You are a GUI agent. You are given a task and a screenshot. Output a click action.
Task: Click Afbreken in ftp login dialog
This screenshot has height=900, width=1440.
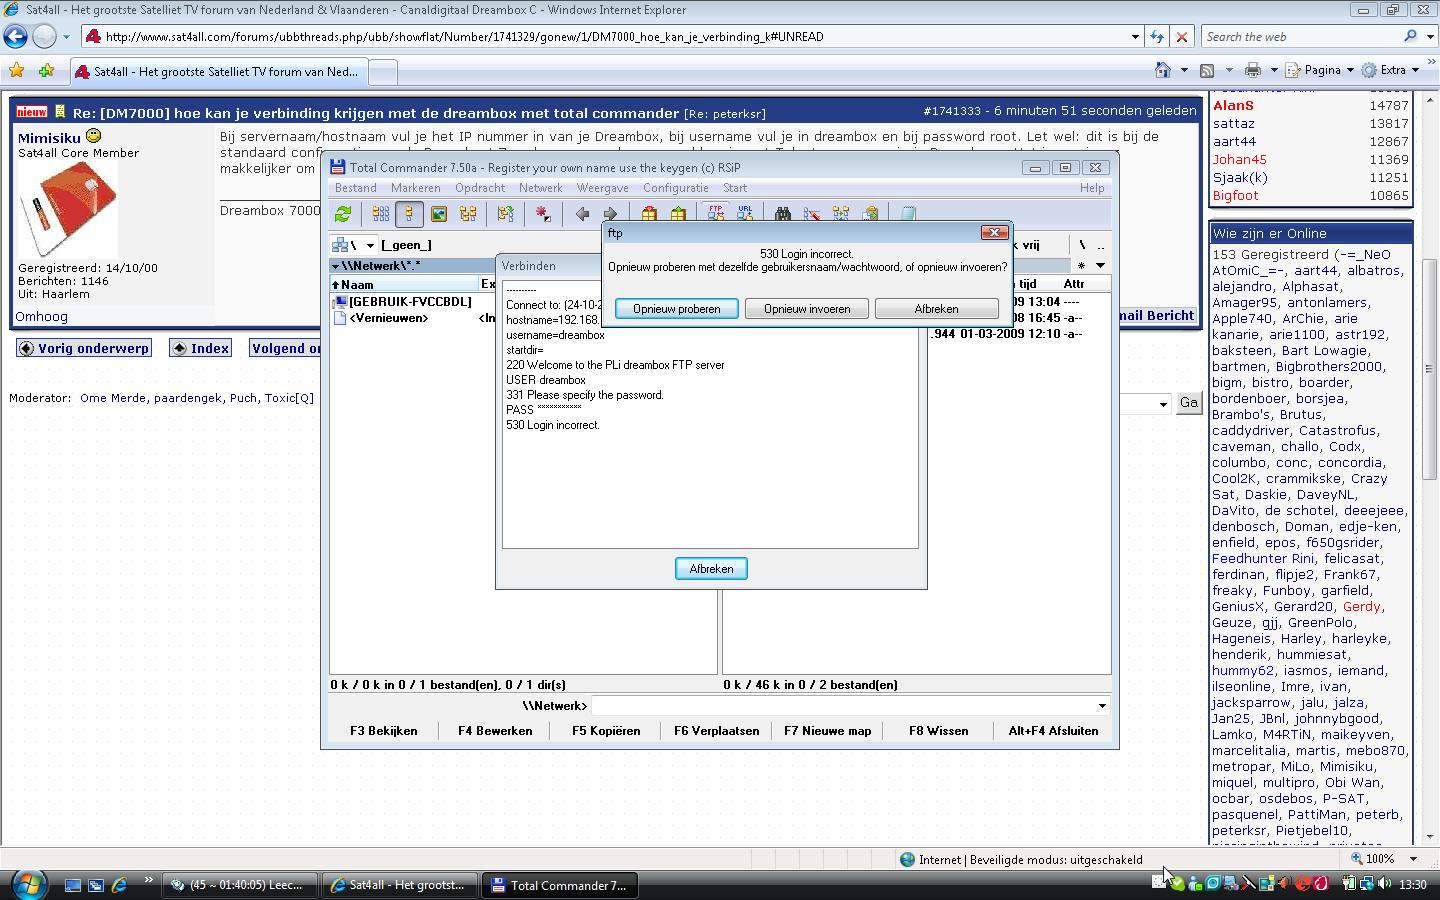[x=937, y=309]
